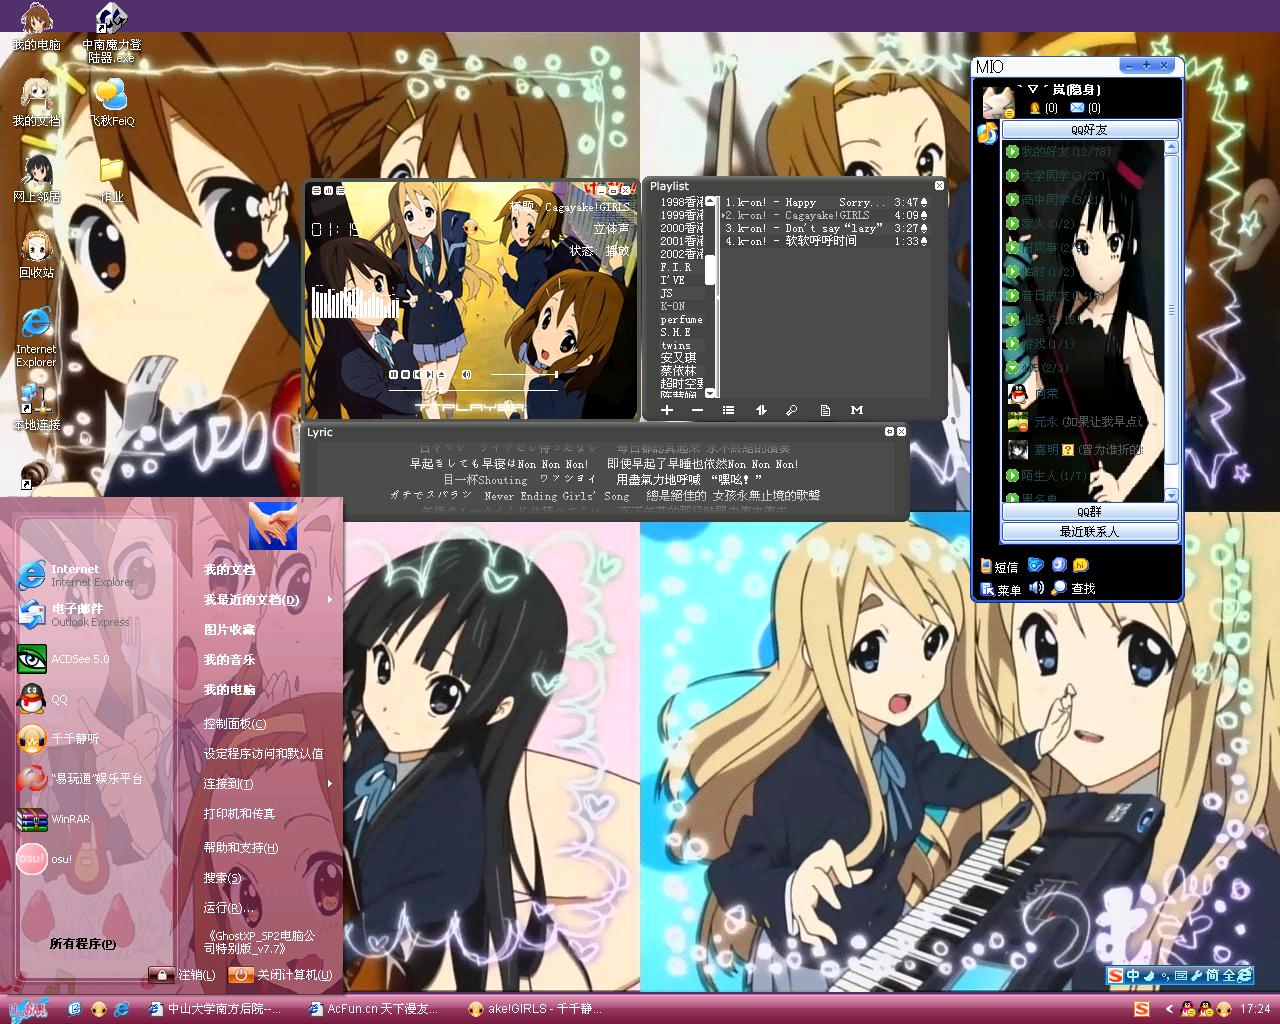This screenshot has height=1024, width=1280.
Task: Open WinRAR from Start menu
Action: click(55, 819)
